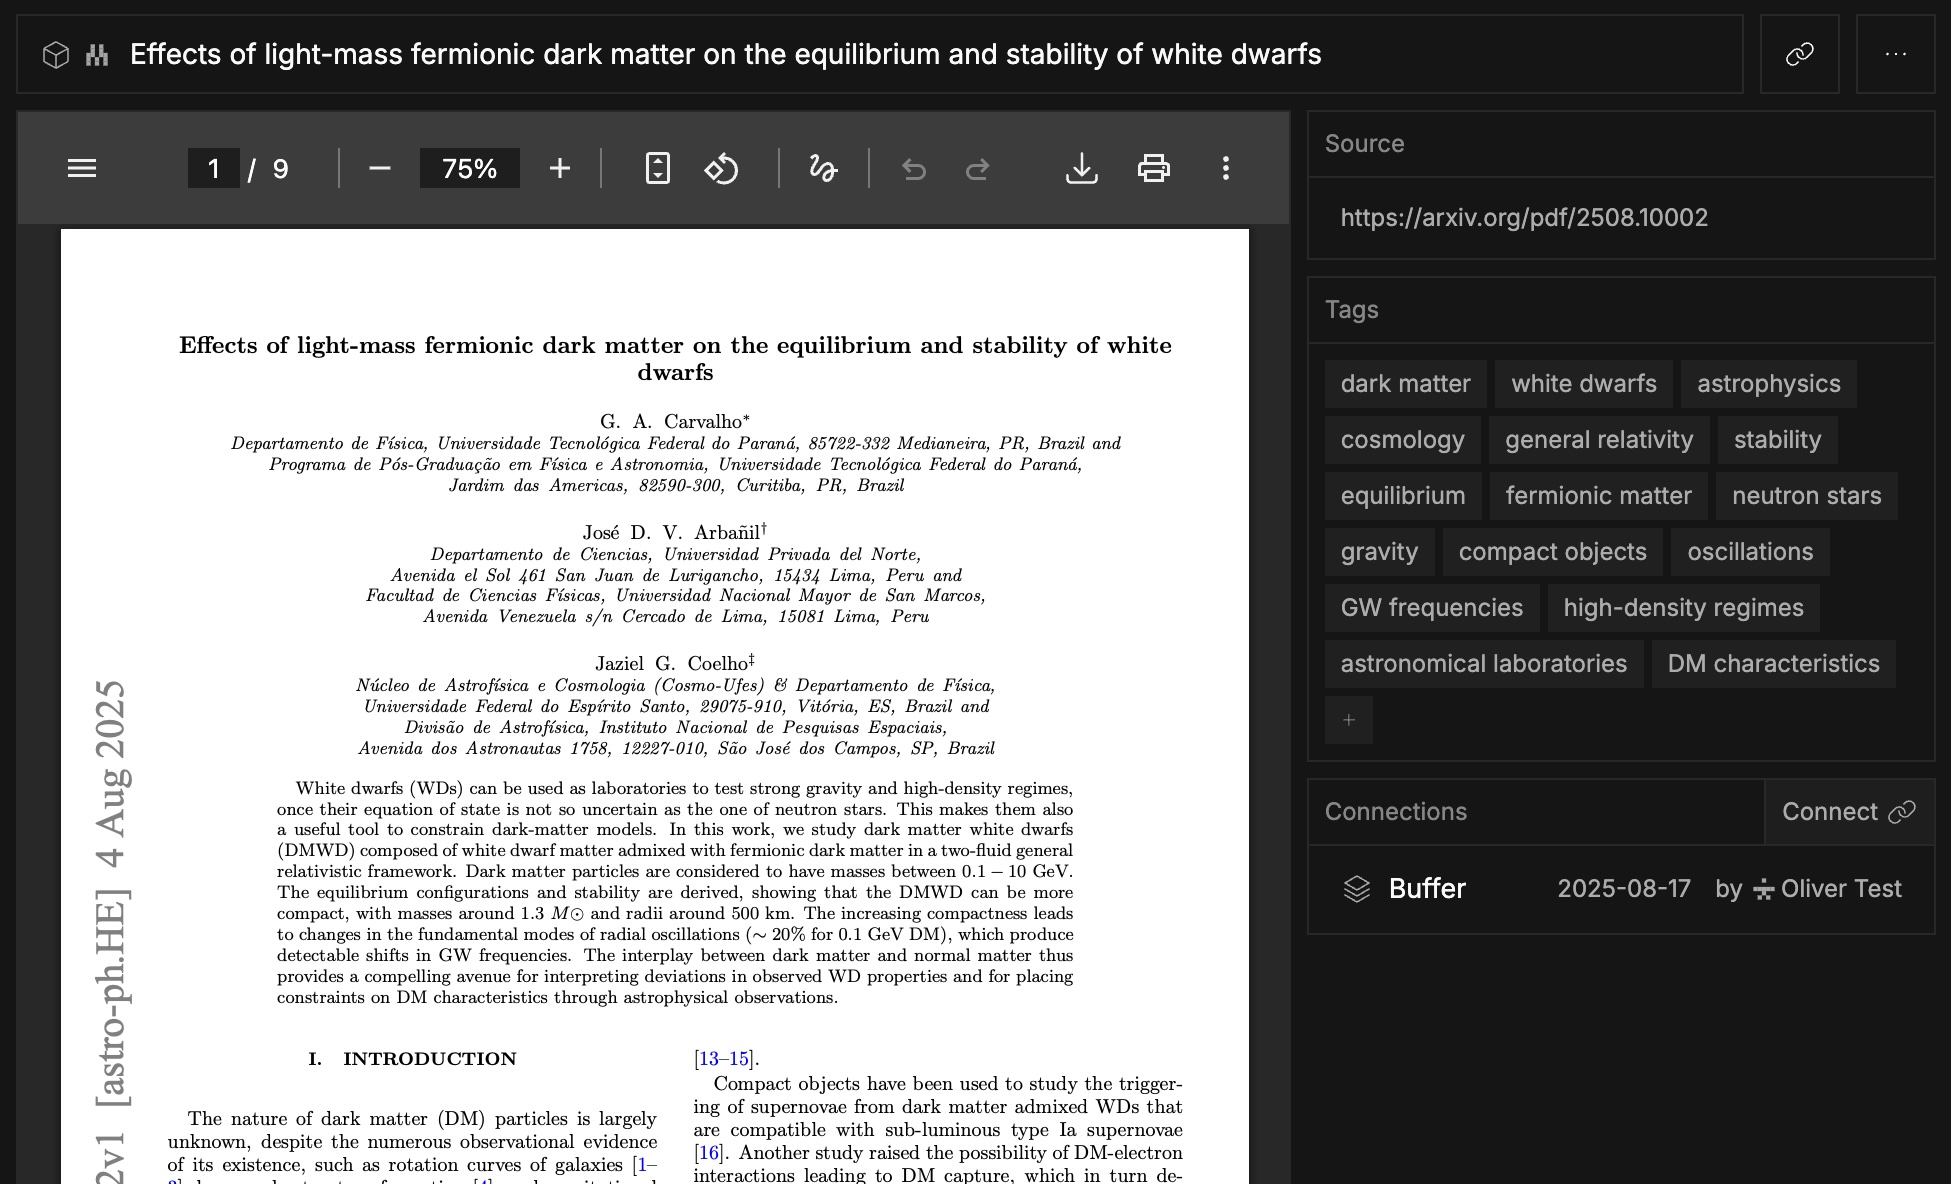Toggle the PDF sidebar hamburger menu
Screen dimensions: 1951x1184
[x=82, y=168]
